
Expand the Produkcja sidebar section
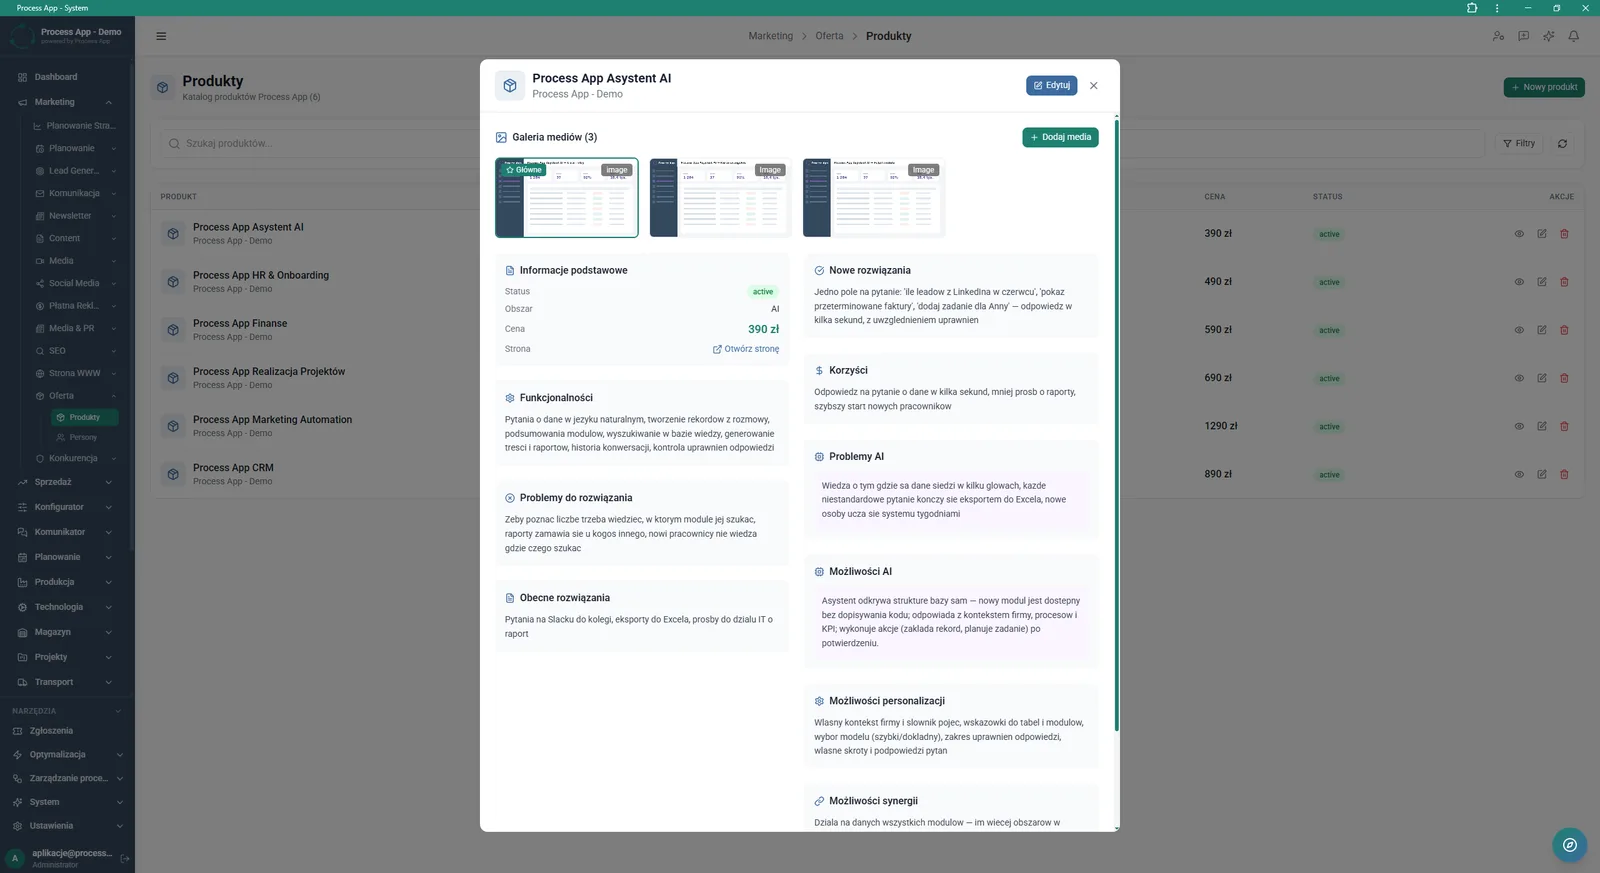pos(66,582)
